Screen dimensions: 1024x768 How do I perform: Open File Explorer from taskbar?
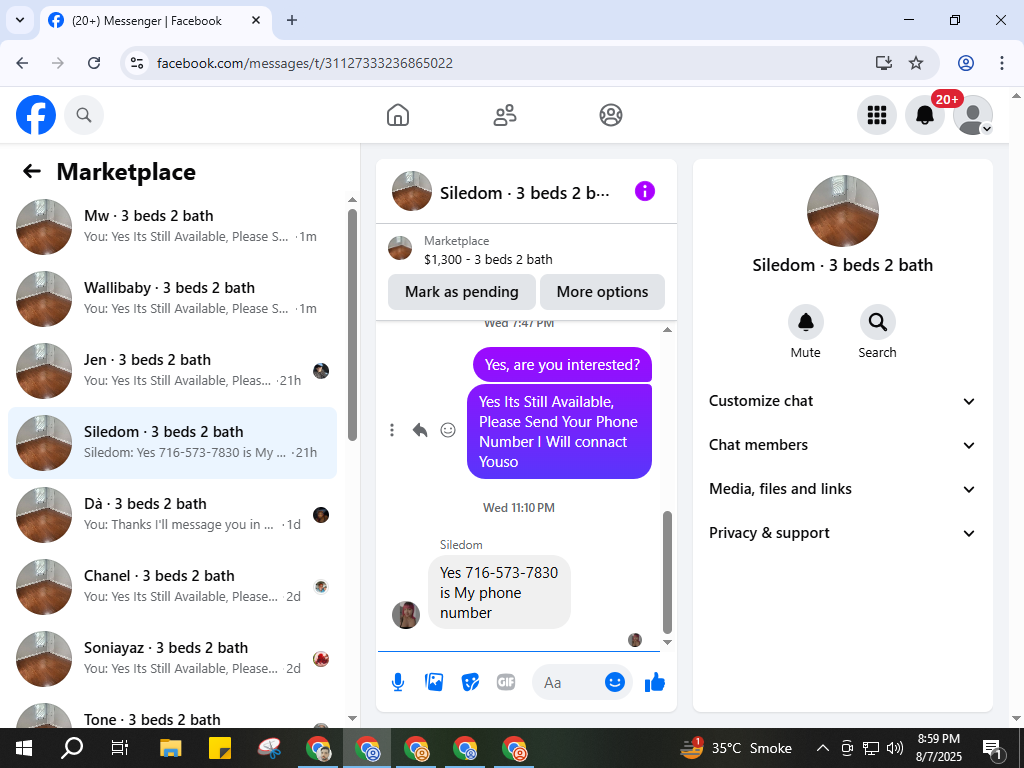171,748
